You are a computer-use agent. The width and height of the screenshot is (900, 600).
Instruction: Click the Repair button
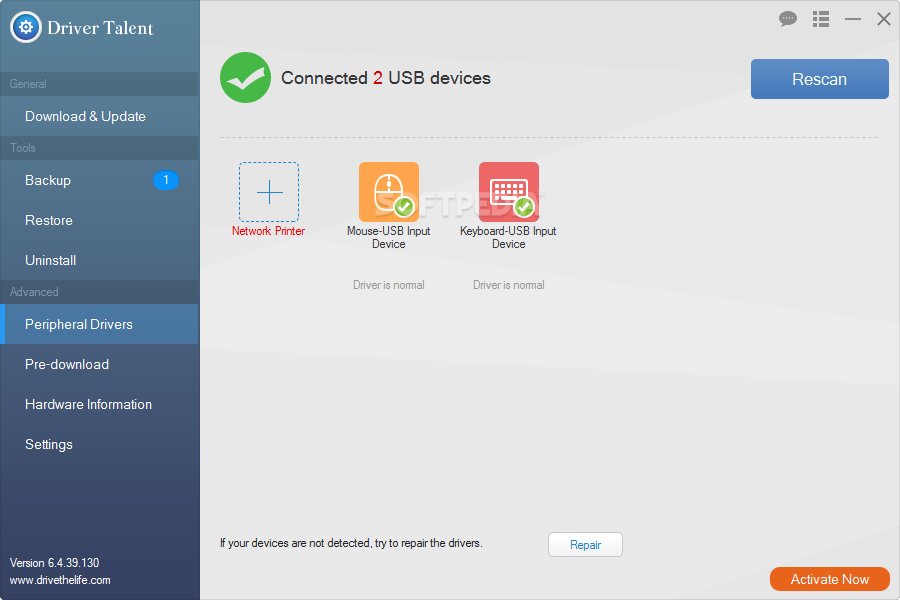[585, 544]
